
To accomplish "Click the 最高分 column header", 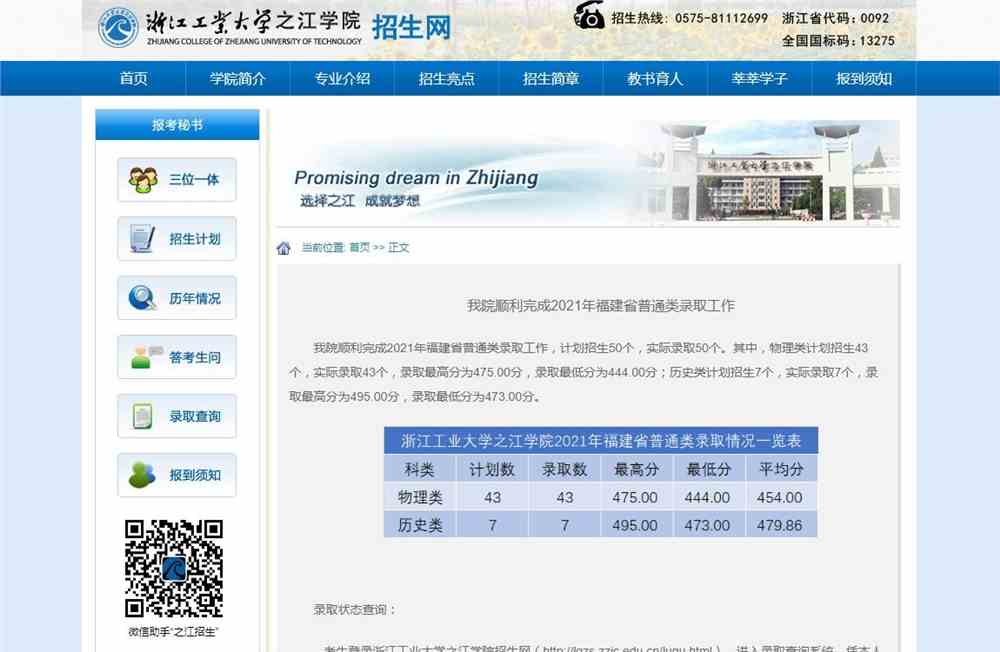I will click(636, 470).
